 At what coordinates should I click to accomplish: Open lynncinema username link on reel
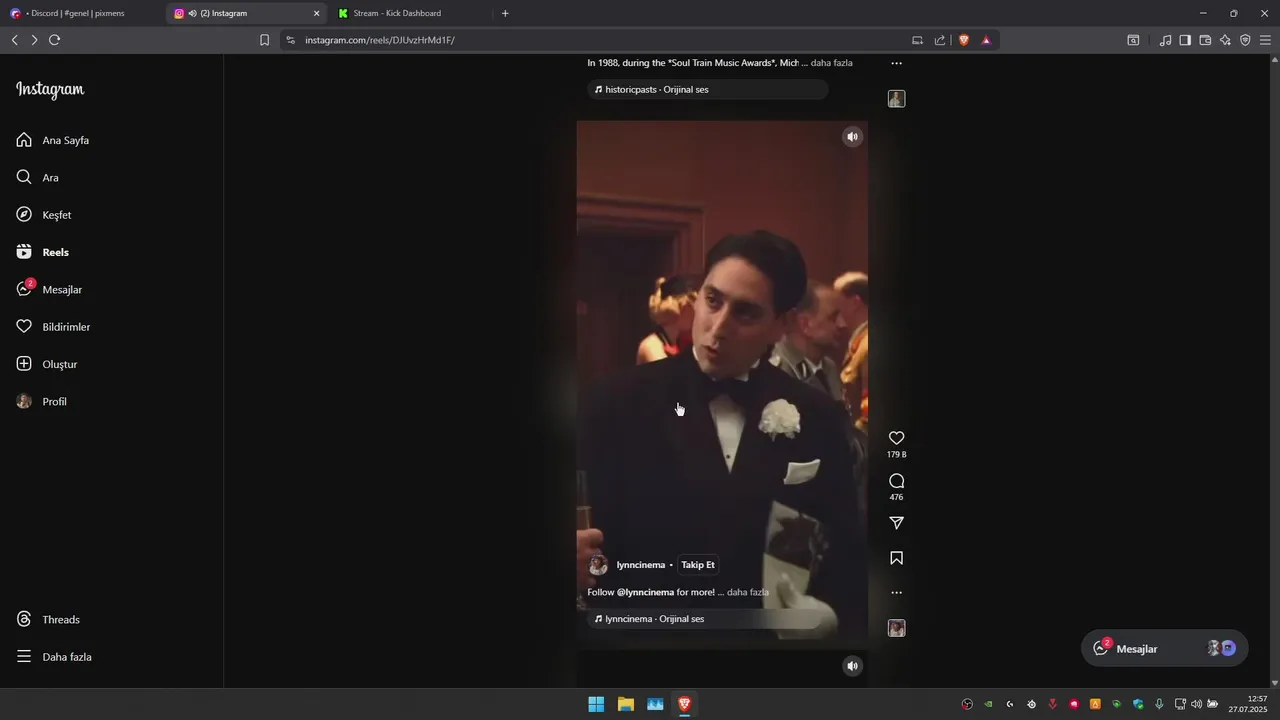pos(641,565)
